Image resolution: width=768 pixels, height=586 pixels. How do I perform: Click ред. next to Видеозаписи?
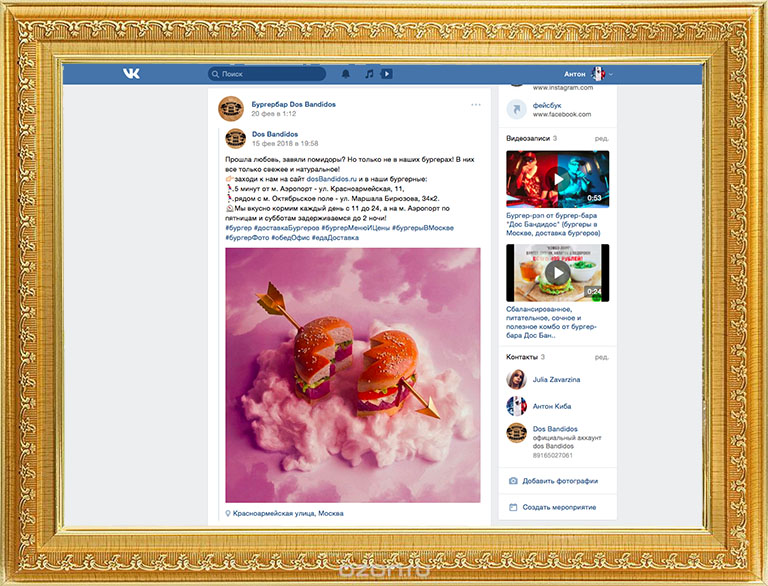pyautogui.click(x=602, y=138)
